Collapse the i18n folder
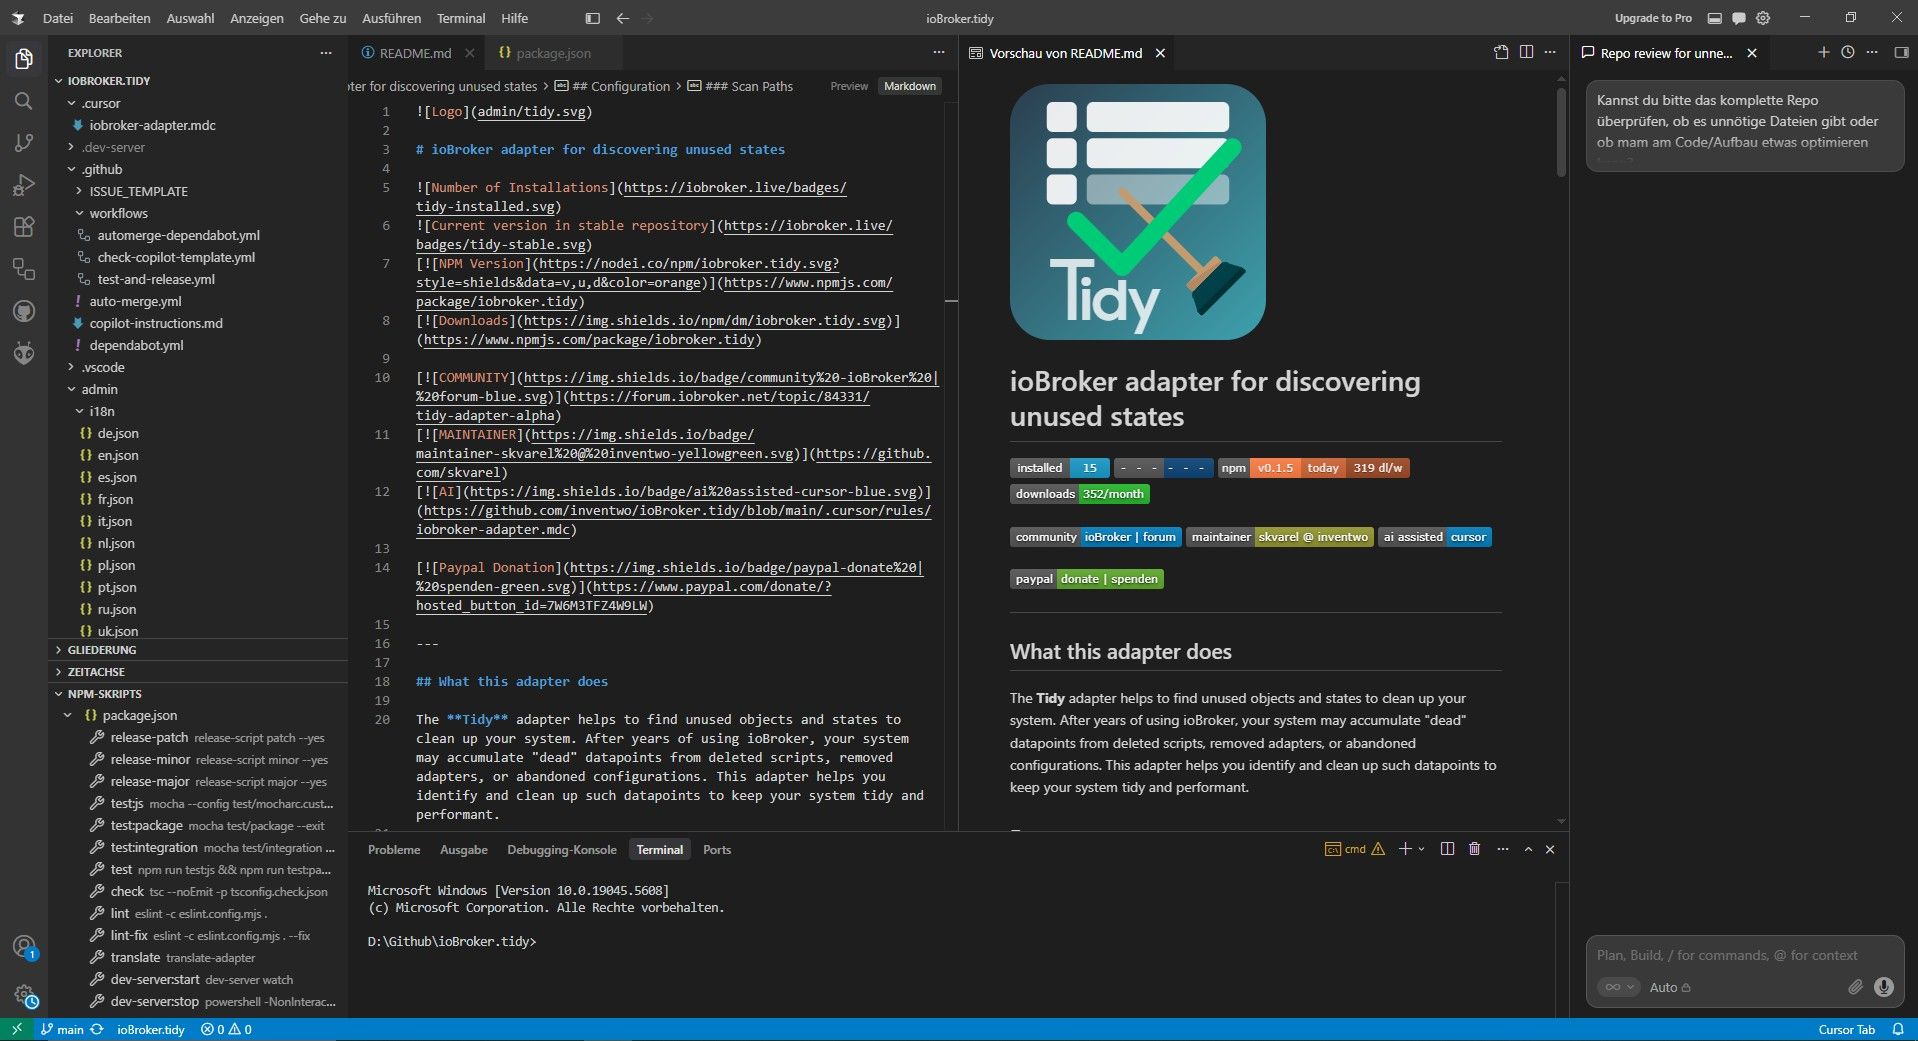The image size is (1918, 1041). tap(102, 411)
